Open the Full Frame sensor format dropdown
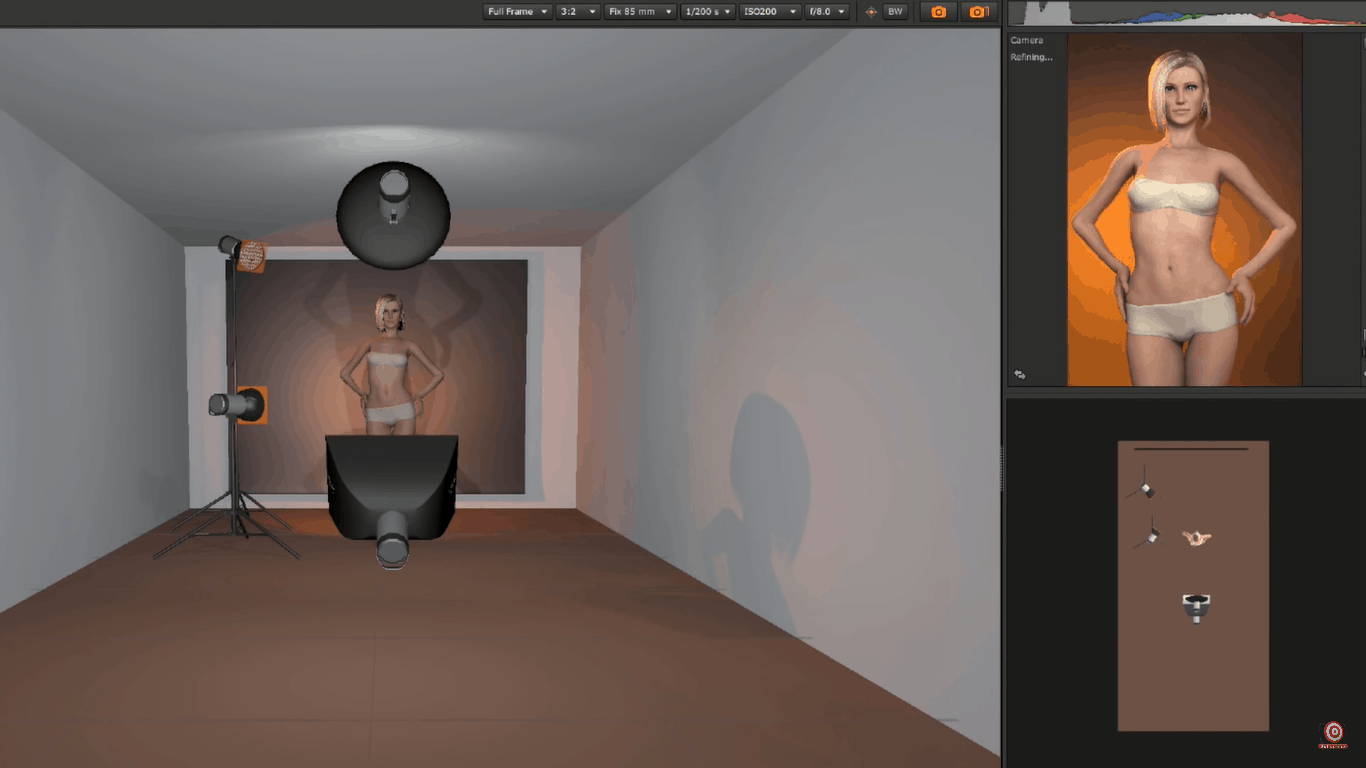 tap(517, 12)
